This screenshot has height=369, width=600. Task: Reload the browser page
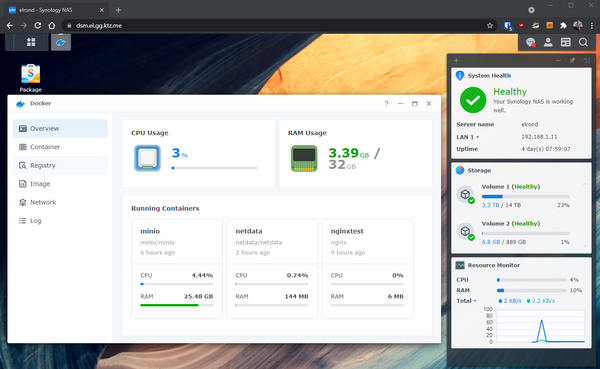[x=38, y=26]
